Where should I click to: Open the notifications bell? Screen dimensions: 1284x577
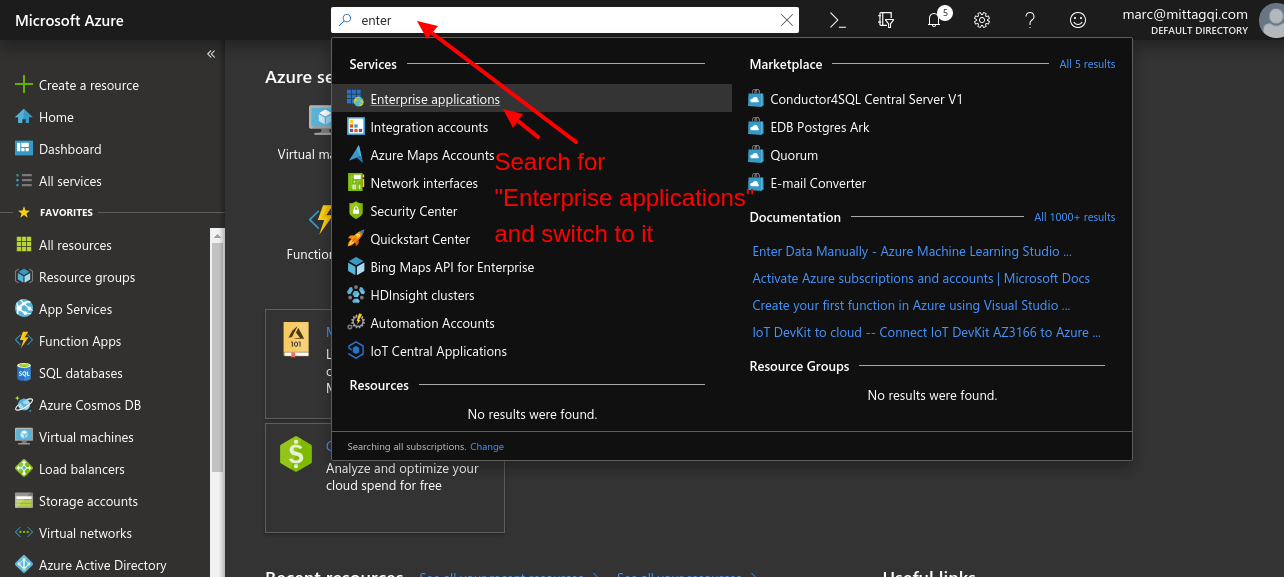click(x=934, y=20)
